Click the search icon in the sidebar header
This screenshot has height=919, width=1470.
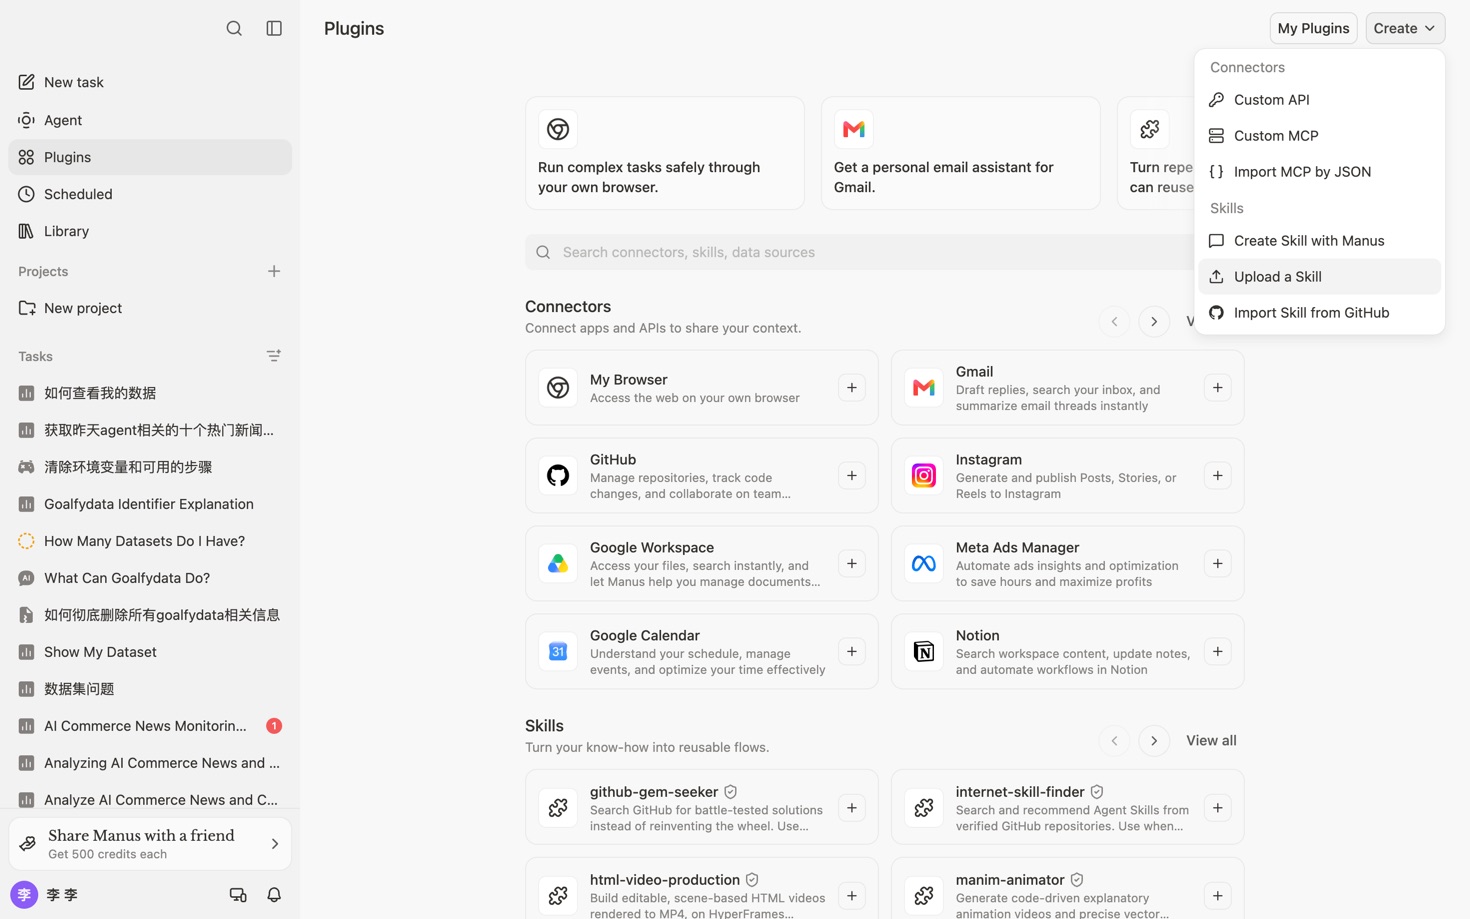tap(234, 28)
